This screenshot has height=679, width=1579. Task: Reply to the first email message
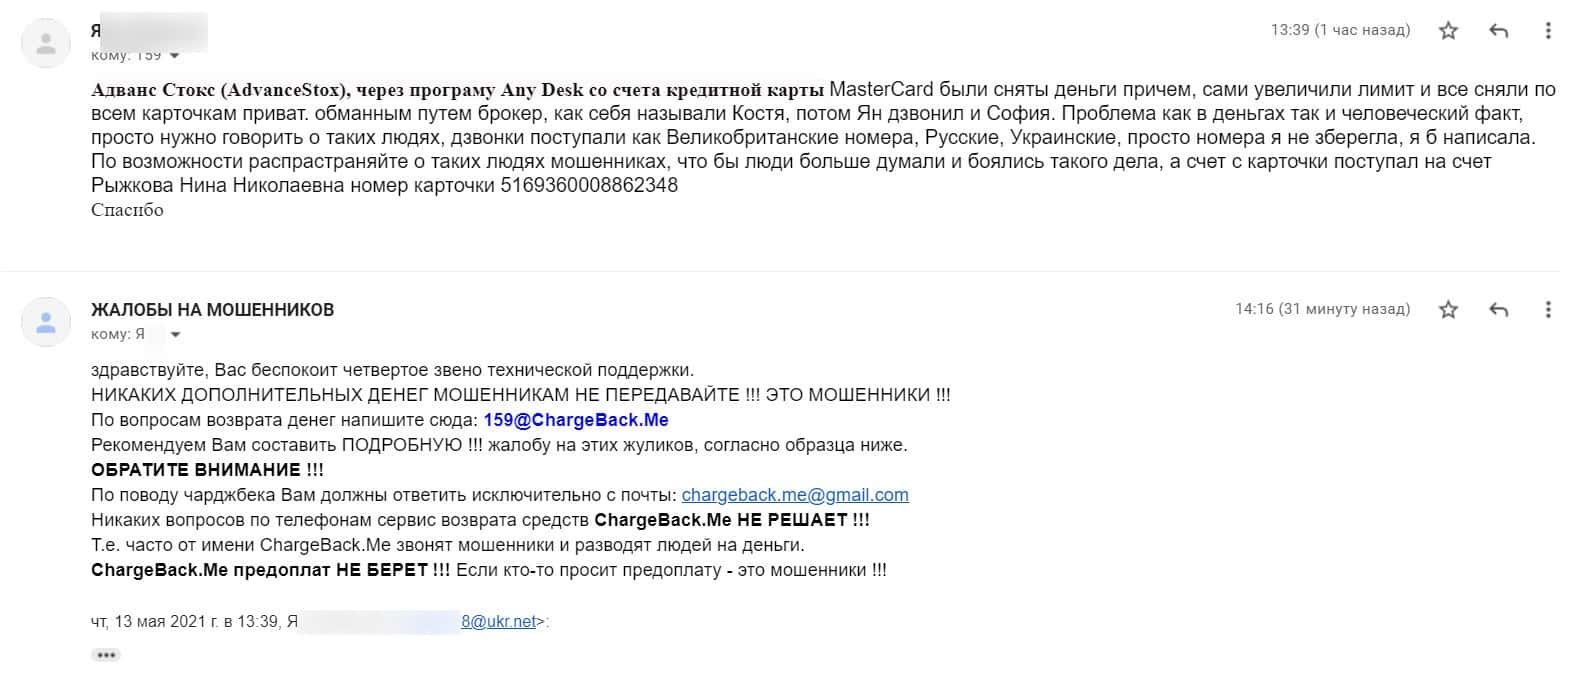(1498, 31)
